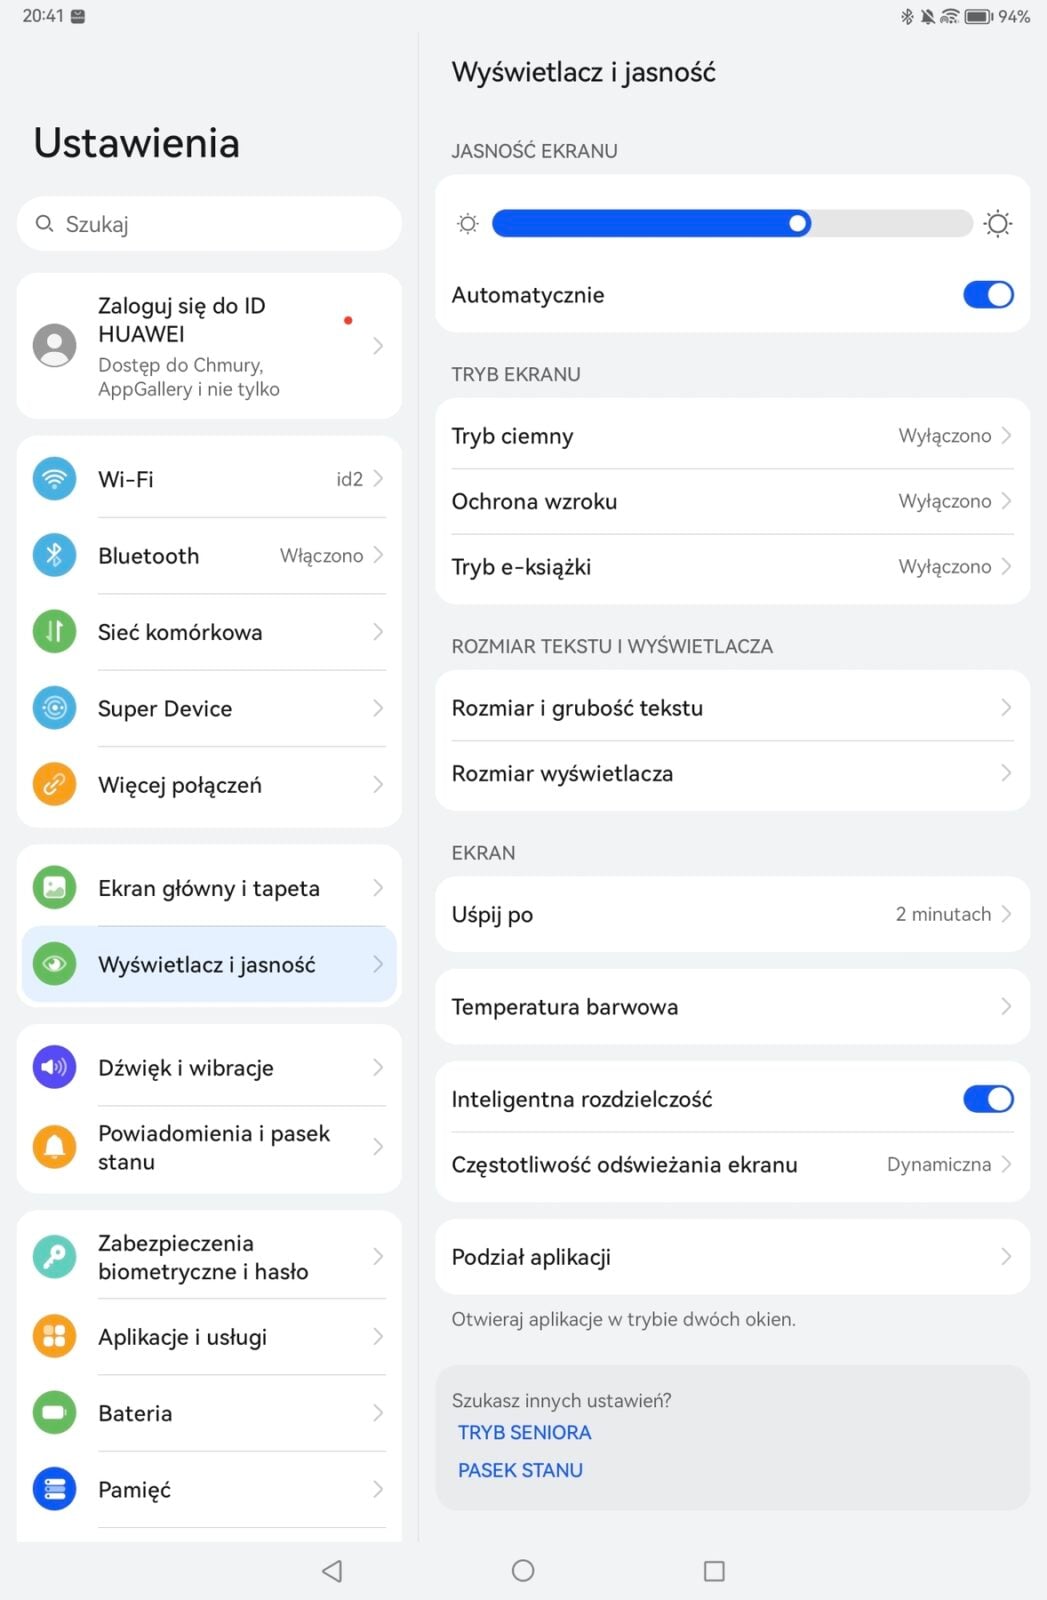1047x1600 pixels.
Task: Tap the Wi-Fi icon in settings list
Action: (x=55, y=479)
